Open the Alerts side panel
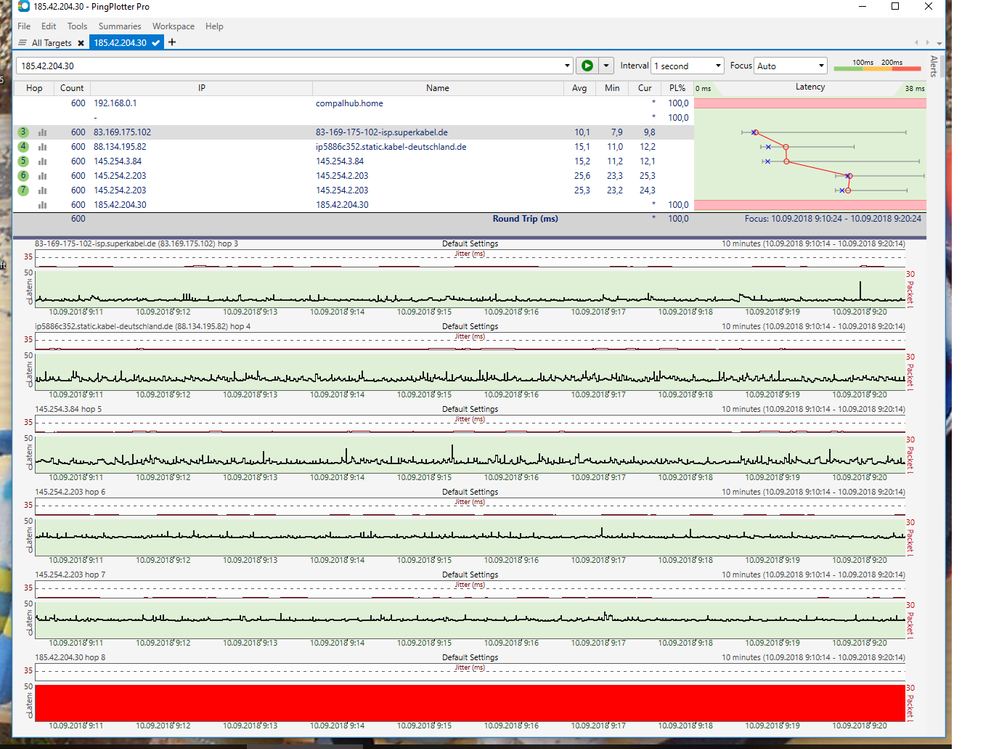The height and width of the screenshot is (749, 999). (934, 66)
